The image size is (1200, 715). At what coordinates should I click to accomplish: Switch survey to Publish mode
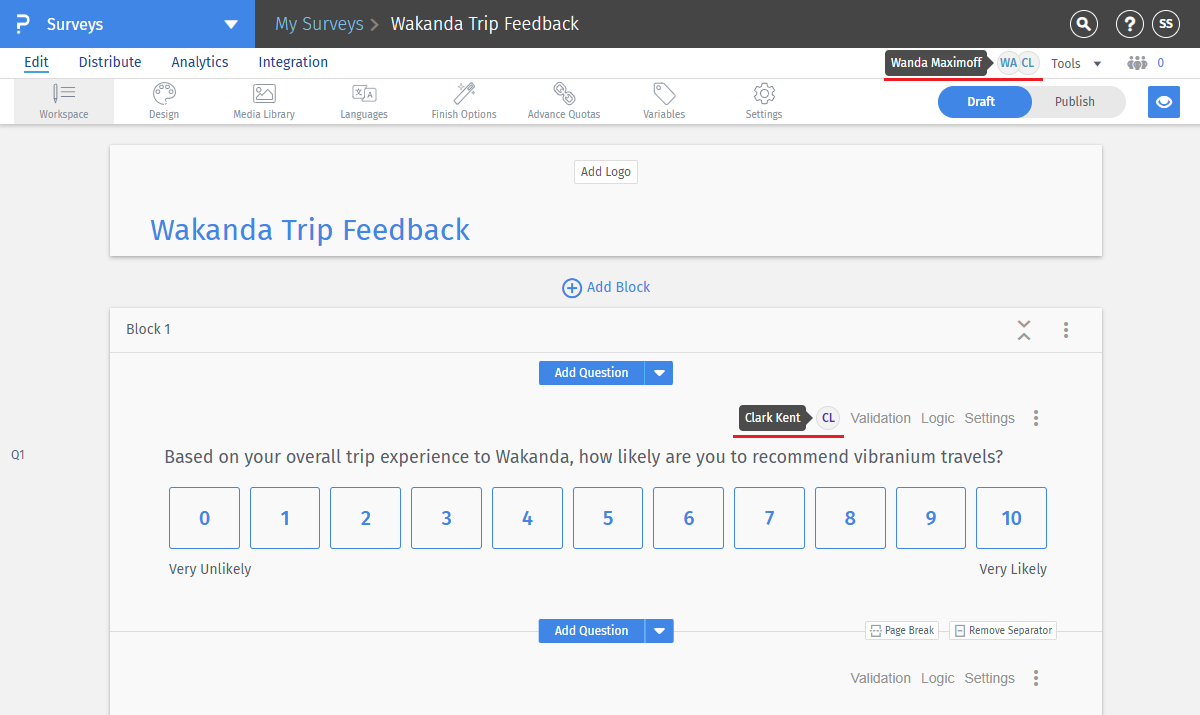tap(1075, 102)
